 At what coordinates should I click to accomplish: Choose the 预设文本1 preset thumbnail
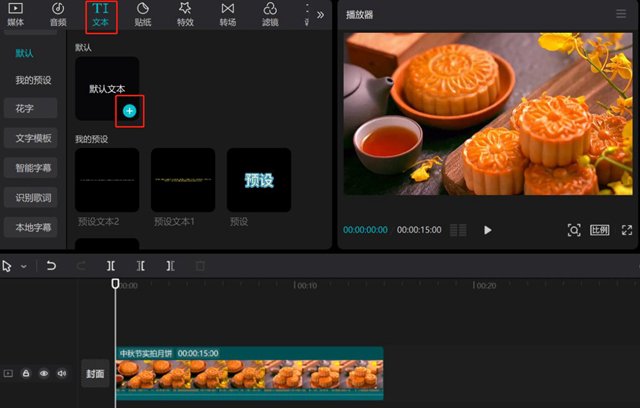(183, 180)
